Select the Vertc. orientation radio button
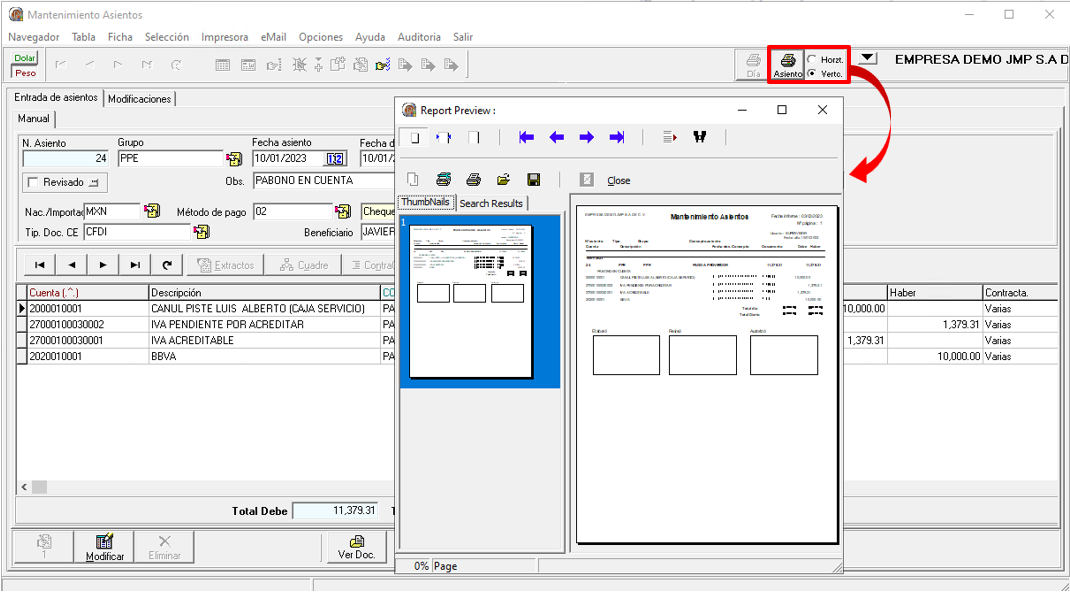The height and width of the screenshot is (592, 1070). coord(812,73)
